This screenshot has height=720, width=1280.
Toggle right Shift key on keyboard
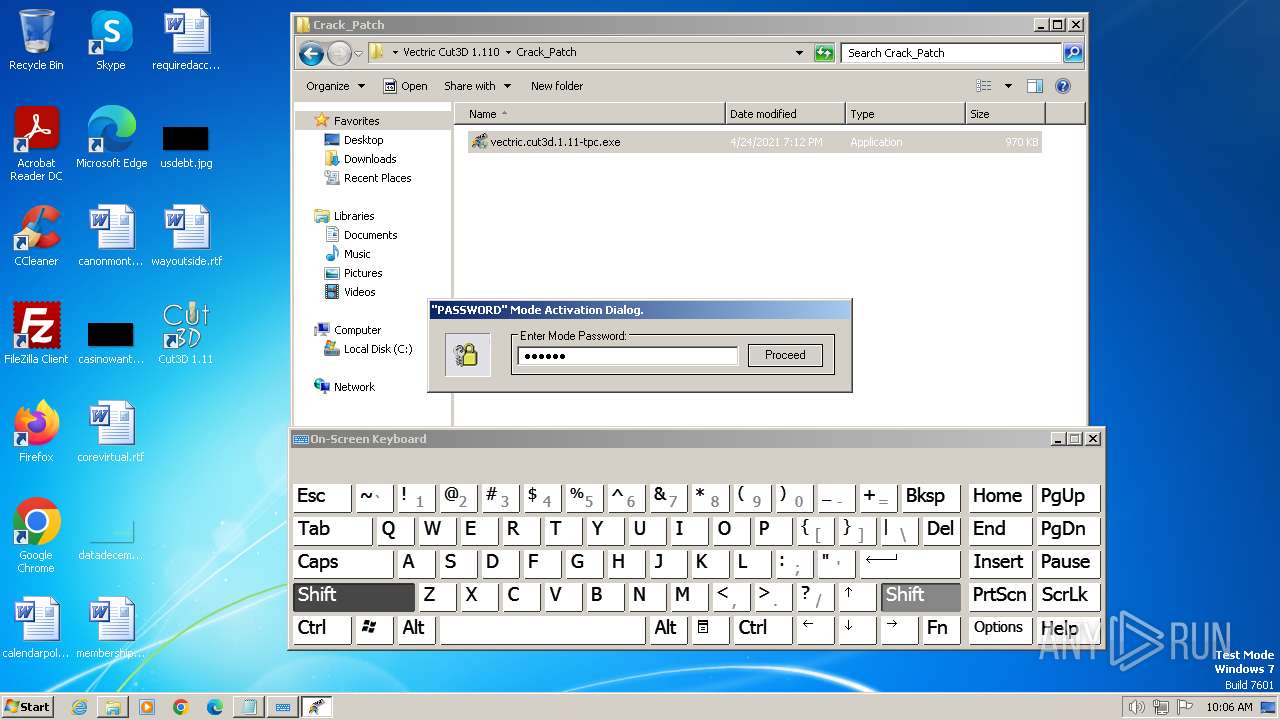coord(920,596)
